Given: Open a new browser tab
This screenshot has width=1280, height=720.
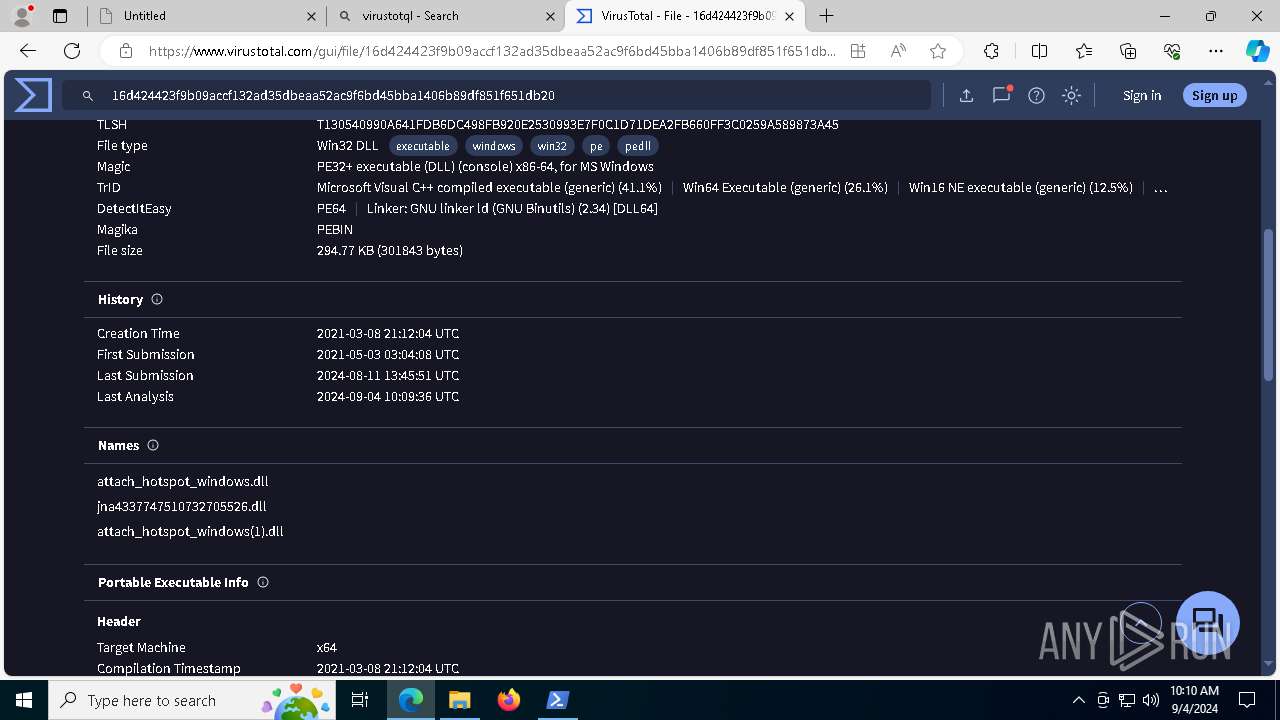Looking at the screenshot, I should coord(826,16).
